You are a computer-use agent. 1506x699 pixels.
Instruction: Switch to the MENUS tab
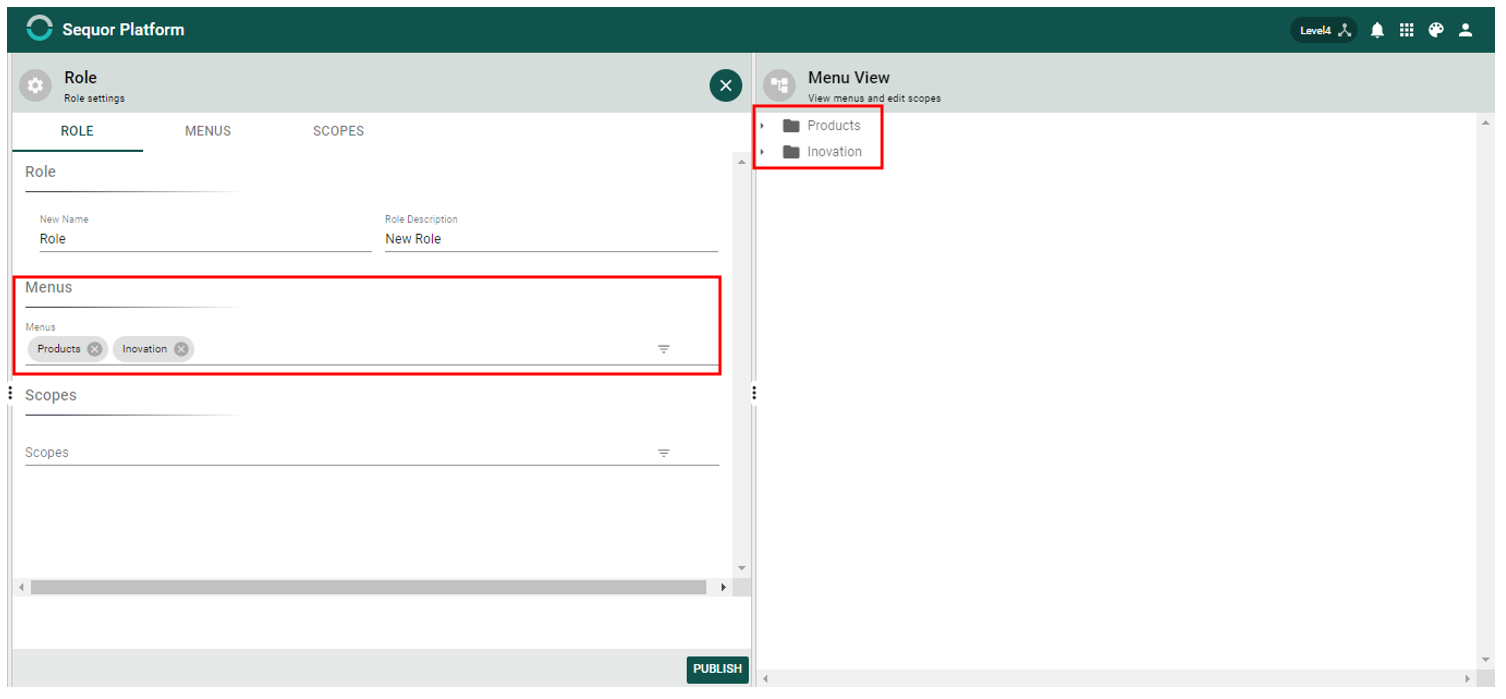(x=208, y=131)
